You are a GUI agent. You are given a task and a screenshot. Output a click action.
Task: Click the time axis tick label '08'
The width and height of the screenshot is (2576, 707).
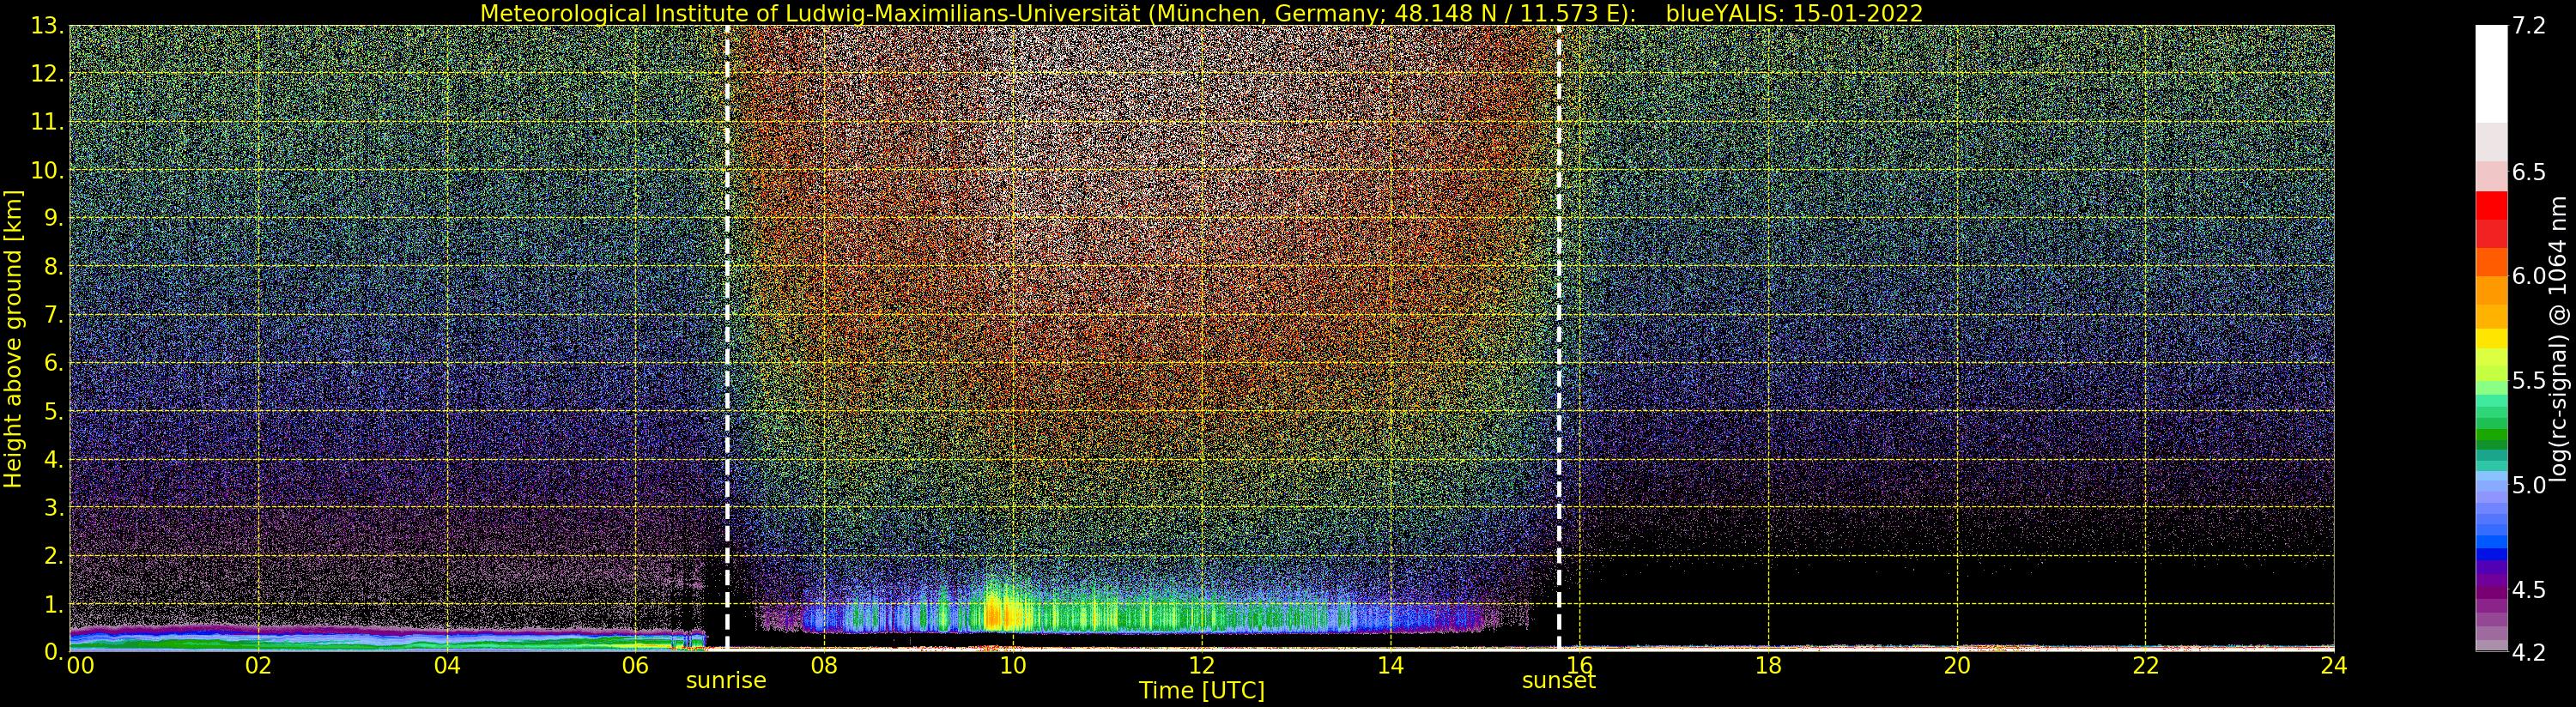click(x=824, y=665)
